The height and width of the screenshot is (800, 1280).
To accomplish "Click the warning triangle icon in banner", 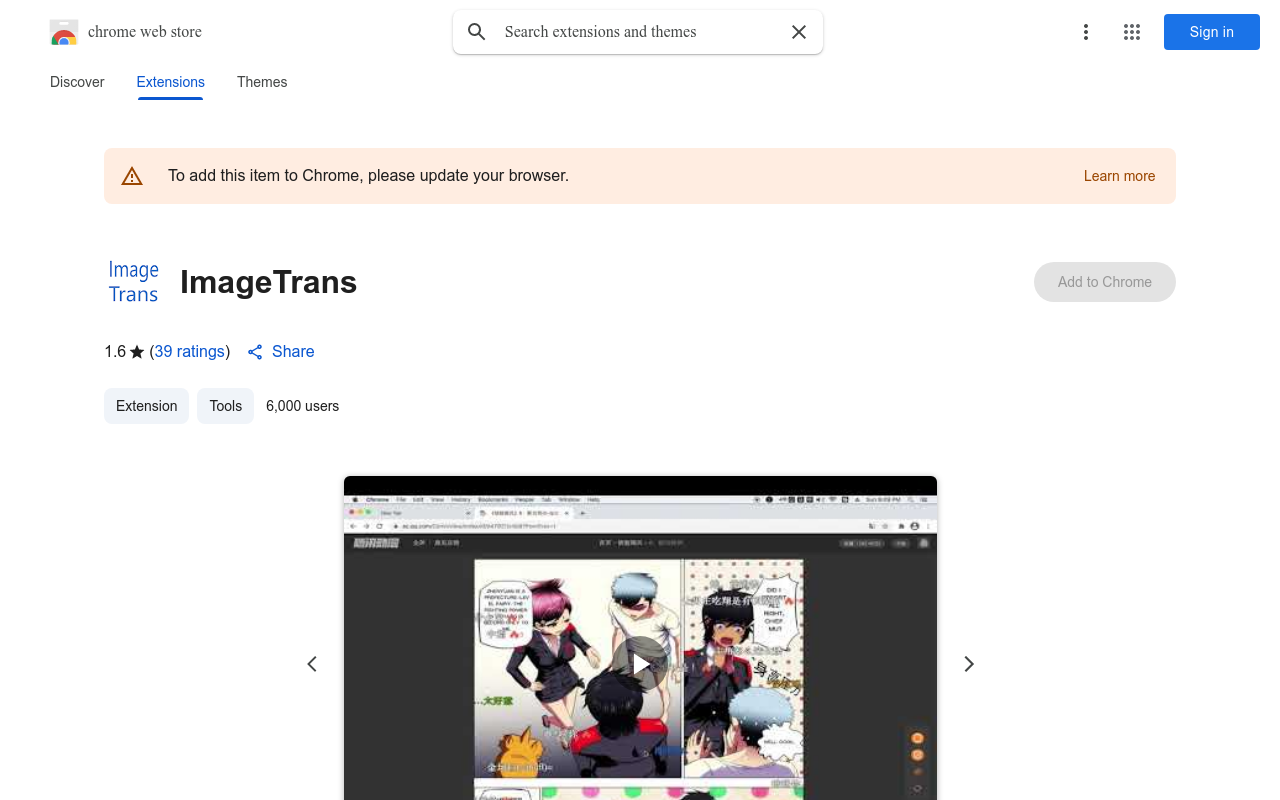I will pos(132,176).
